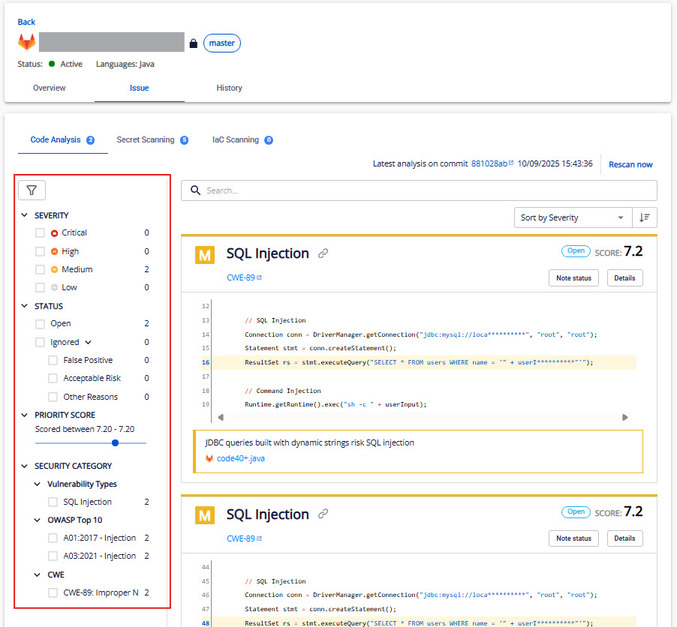Click the High severity orange icon
This screenshot has height=627, width=677.
[54, 251]
